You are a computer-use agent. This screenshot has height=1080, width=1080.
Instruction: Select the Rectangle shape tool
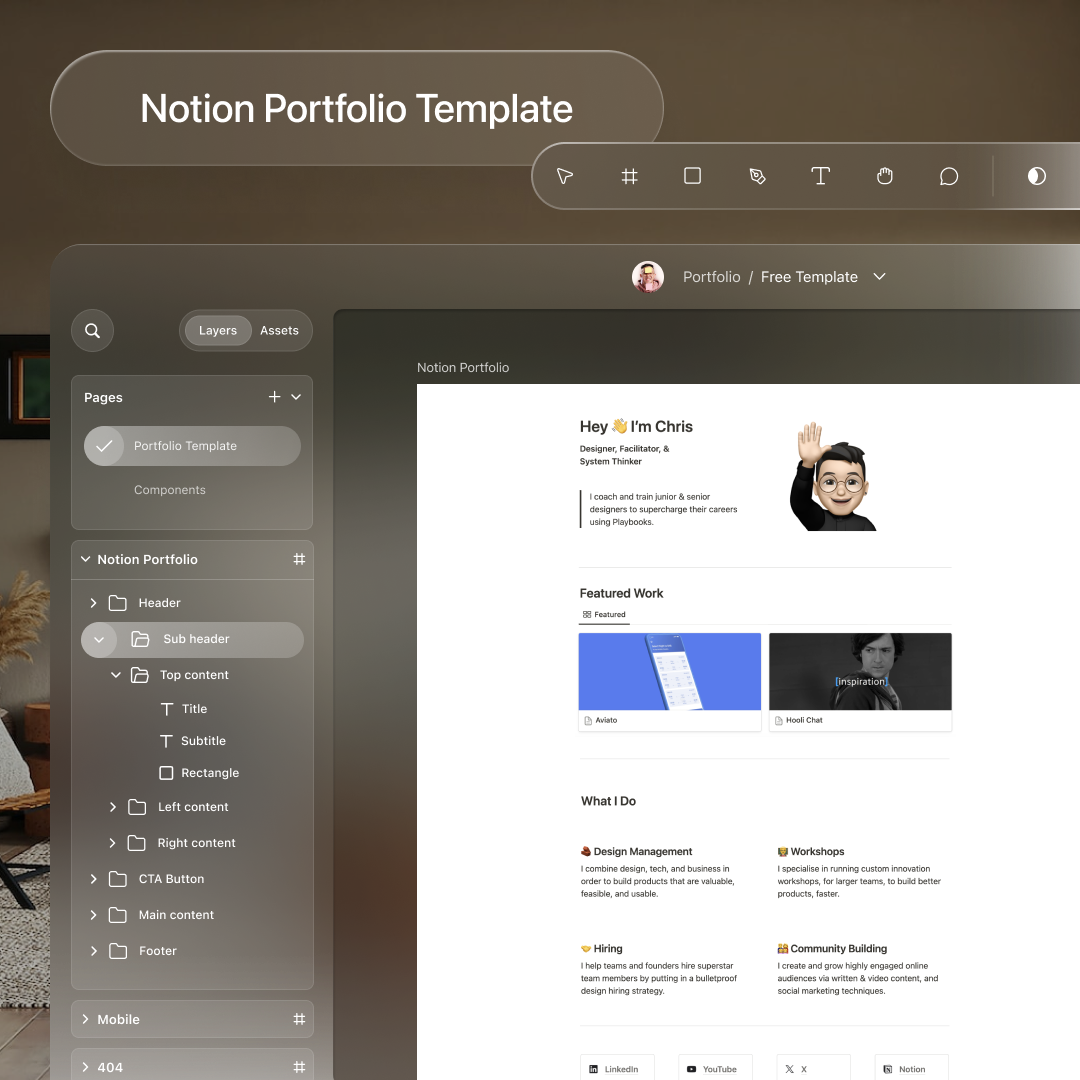(692, 176)
